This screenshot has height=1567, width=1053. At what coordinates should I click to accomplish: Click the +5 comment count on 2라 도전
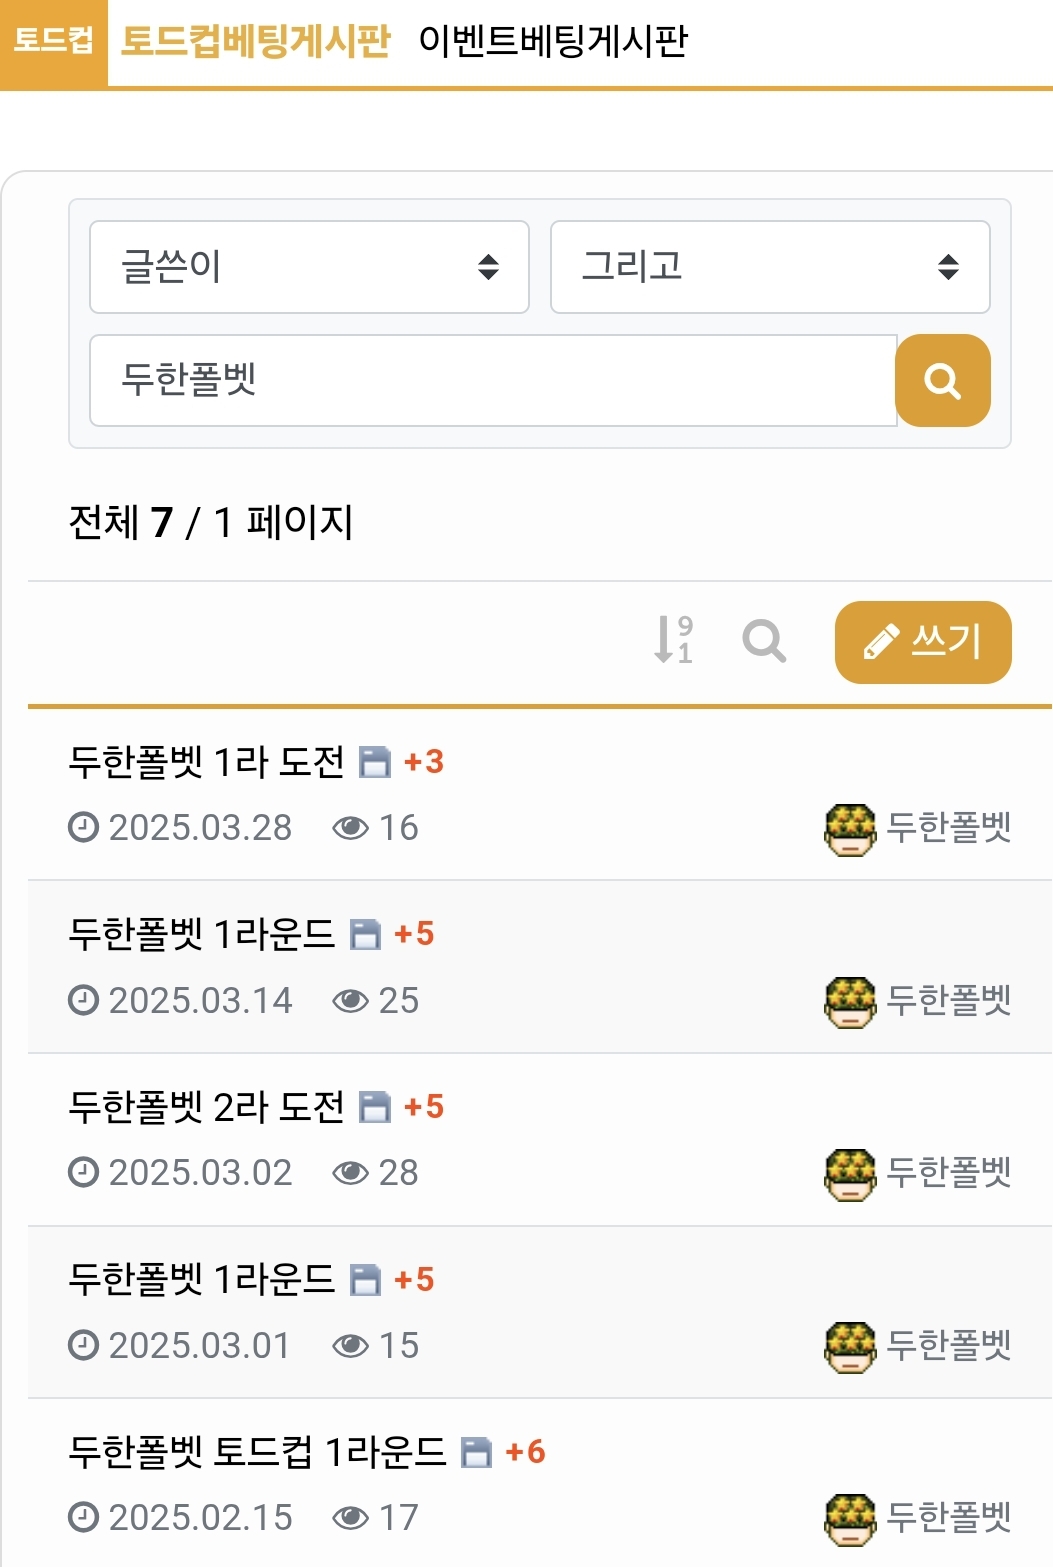pyautogui.click(x=424, y=1107)
